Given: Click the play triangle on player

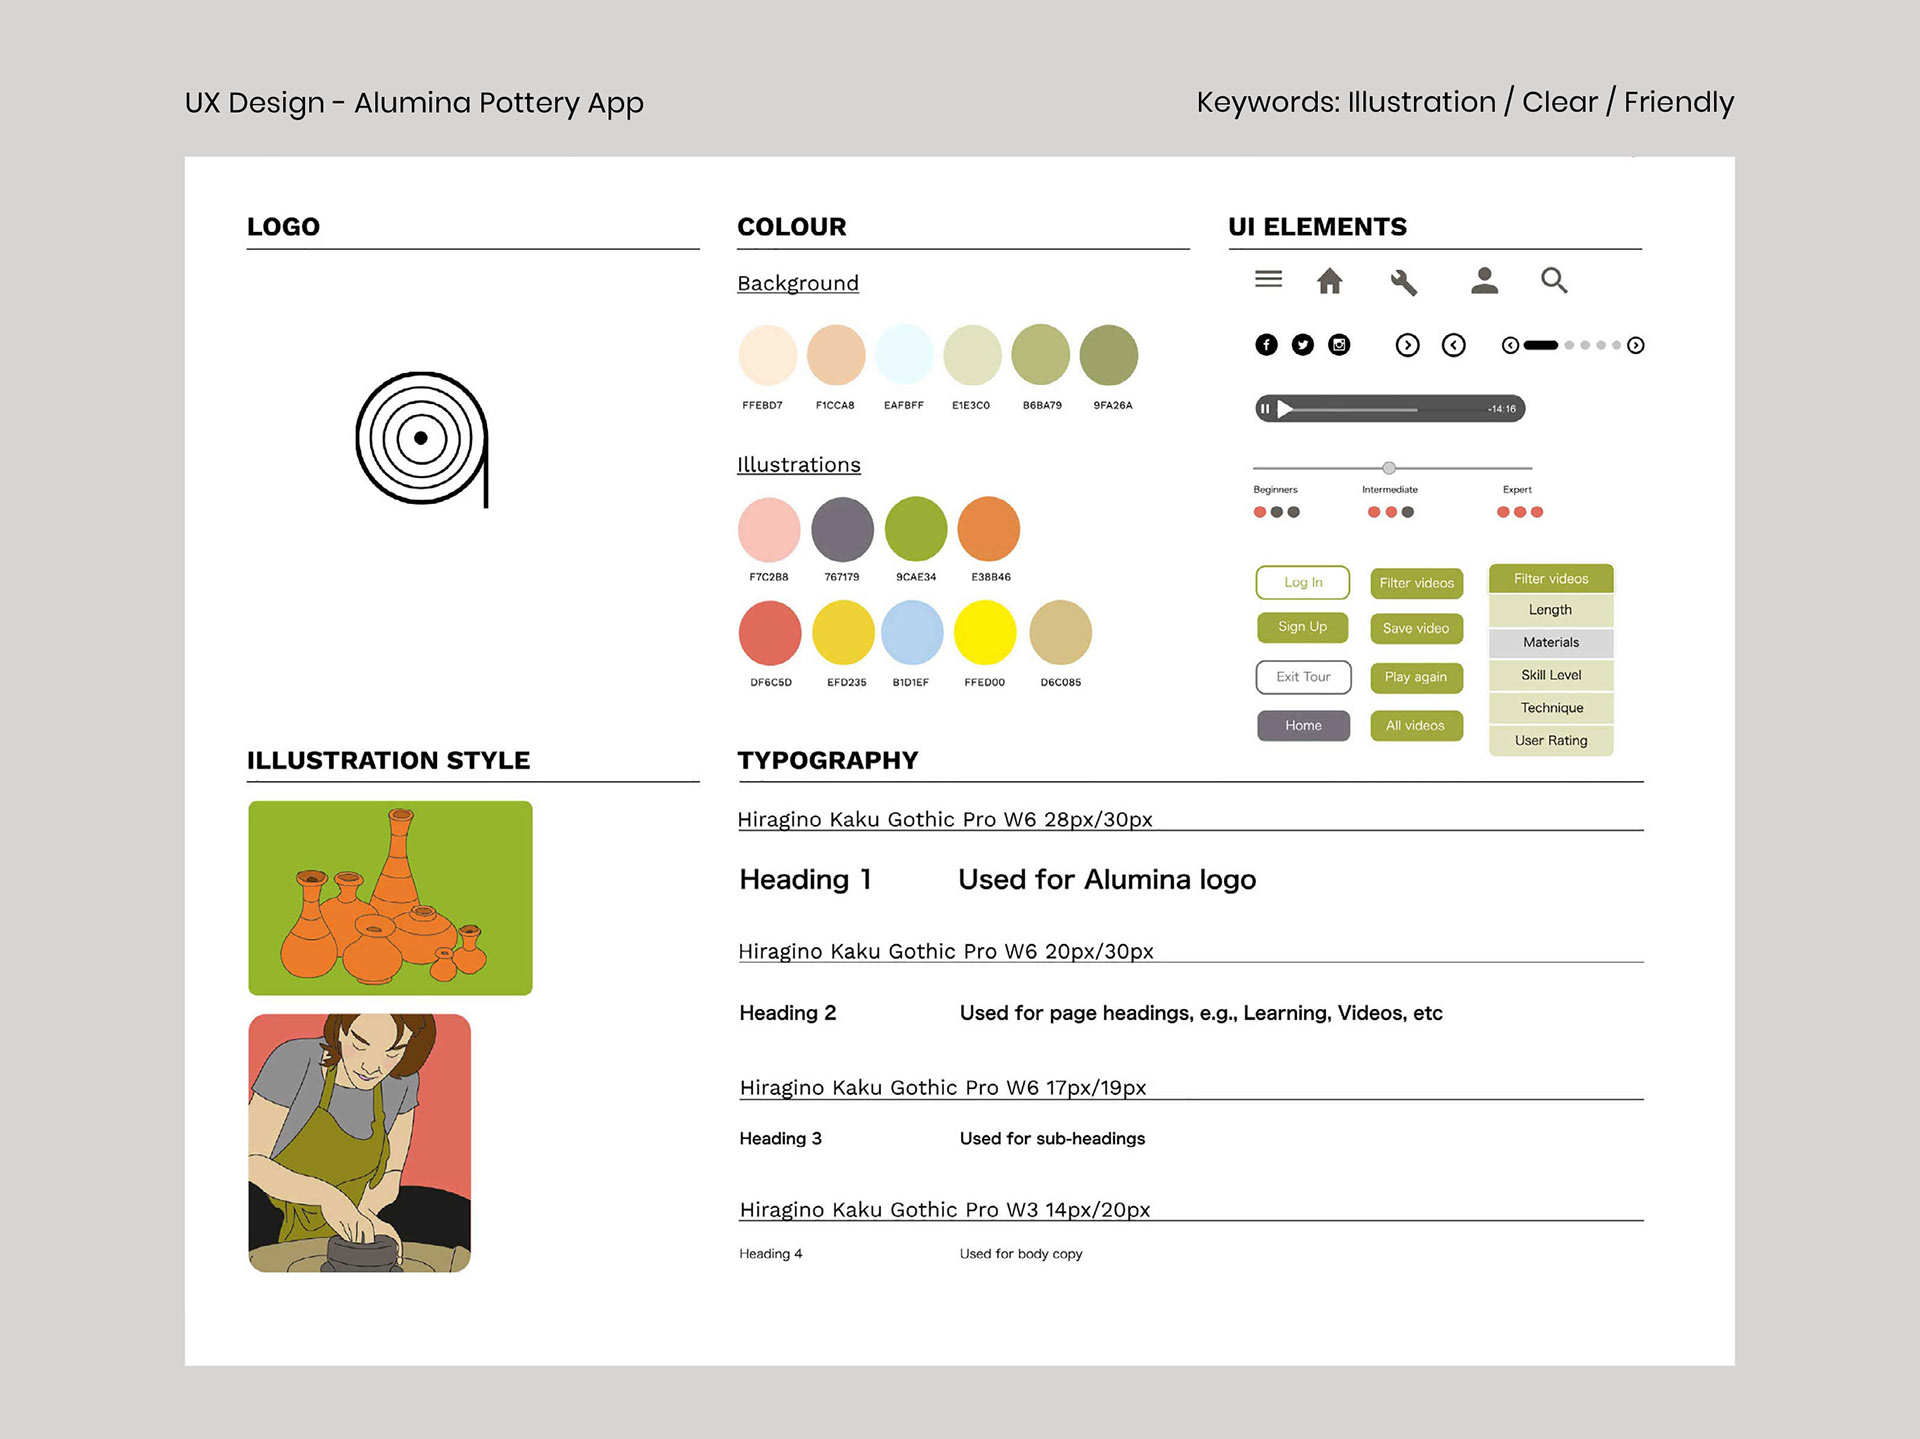Looking at the screenshot, I should pos(1285,408).
